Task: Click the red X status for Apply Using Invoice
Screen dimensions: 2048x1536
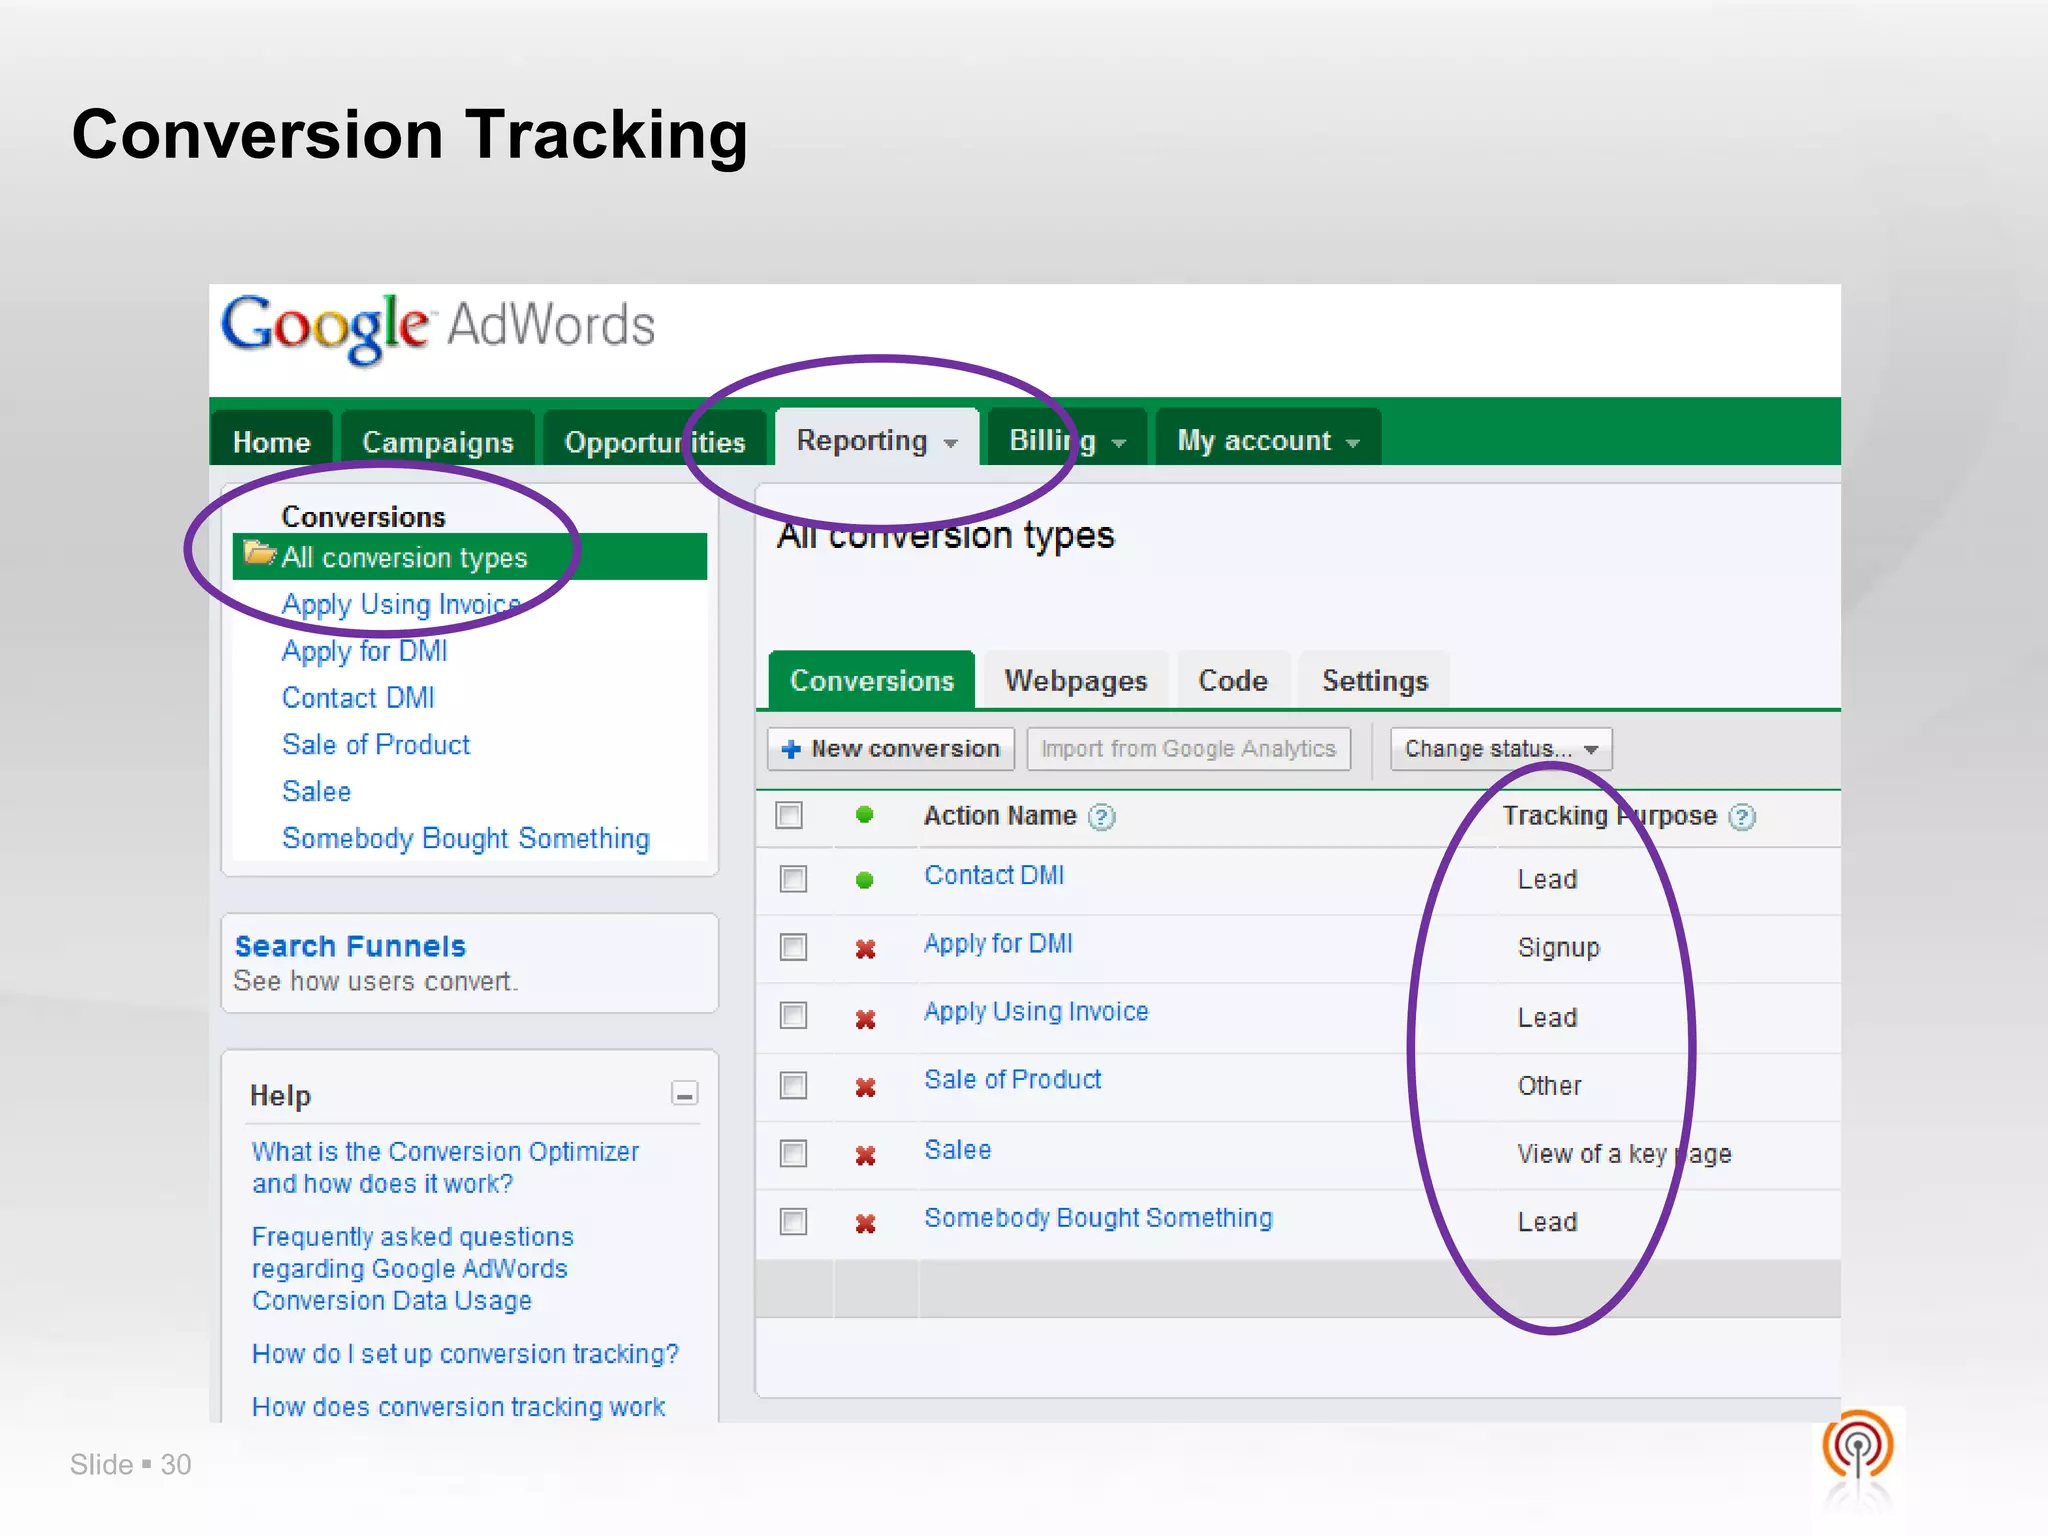Action: [866, 1018]
